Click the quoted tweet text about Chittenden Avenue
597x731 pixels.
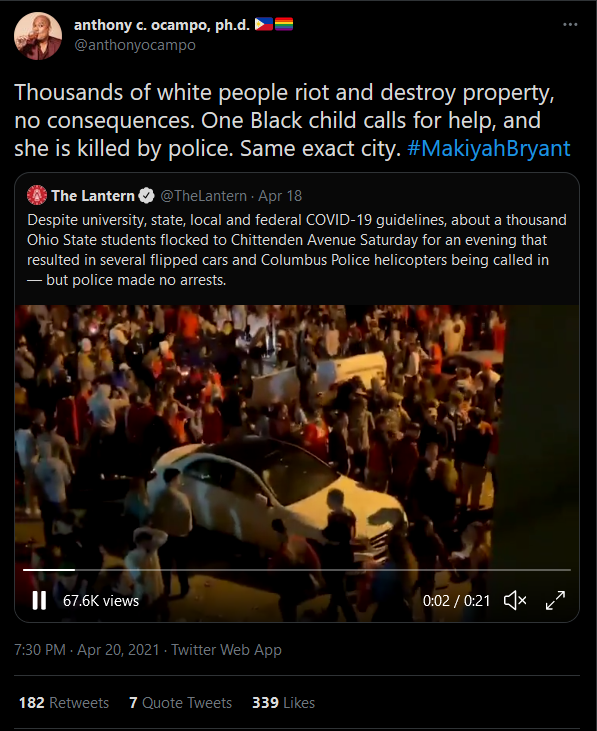[x=297, y=250]
